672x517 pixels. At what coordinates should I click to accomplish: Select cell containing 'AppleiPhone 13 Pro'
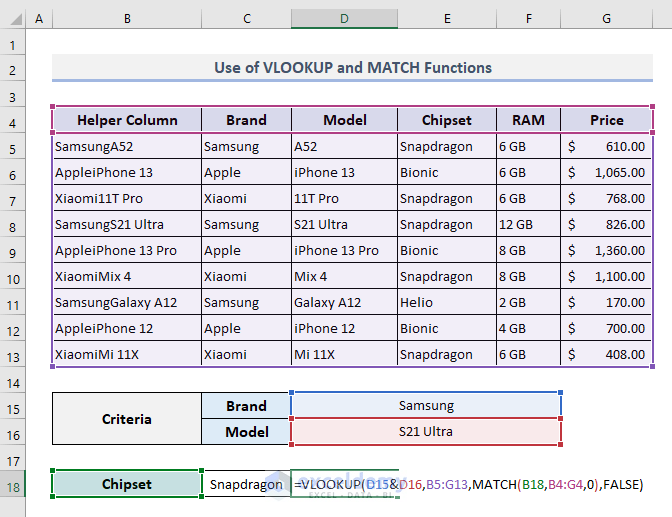(127, 250)
